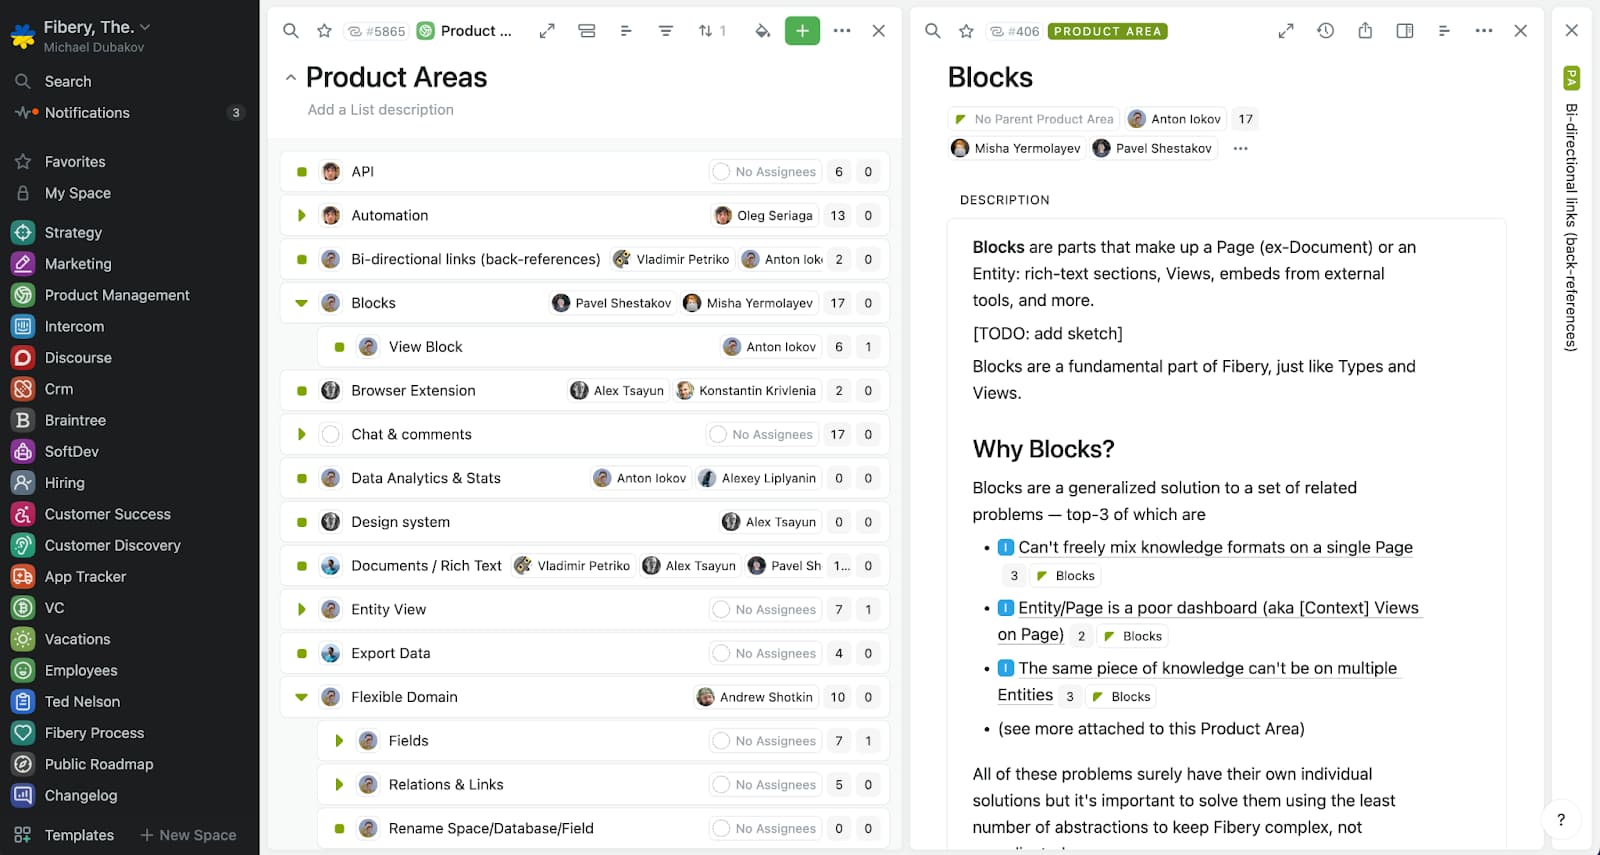The height and width of the screenshot is (855, 1600).
Task: Open Design system row
Action: pyautogui.click(x=584, y=522)
